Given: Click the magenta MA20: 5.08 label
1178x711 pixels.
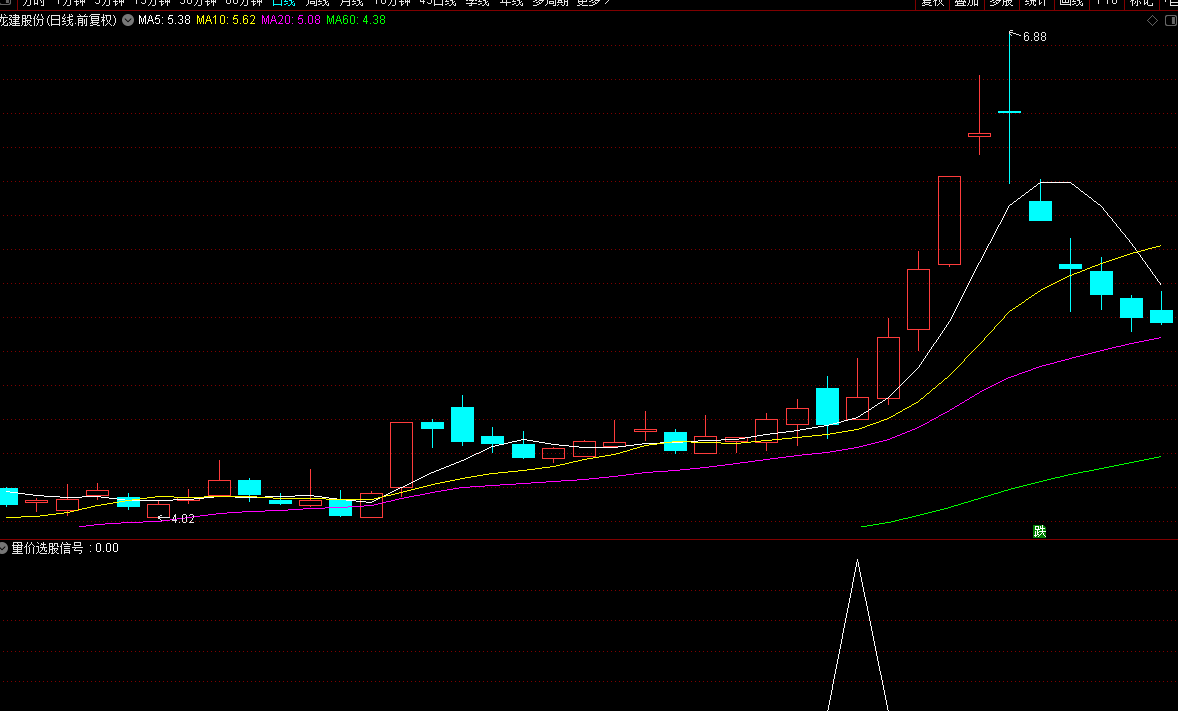Looking at the screenshot, I should [x=291, y=20].
